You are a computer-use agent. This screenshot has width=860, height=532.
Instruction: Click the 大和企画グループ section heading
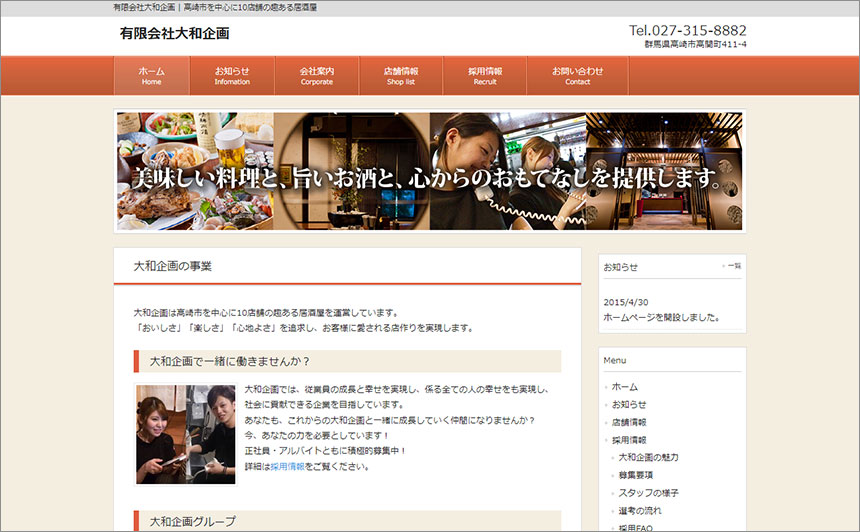coord(193,521)
